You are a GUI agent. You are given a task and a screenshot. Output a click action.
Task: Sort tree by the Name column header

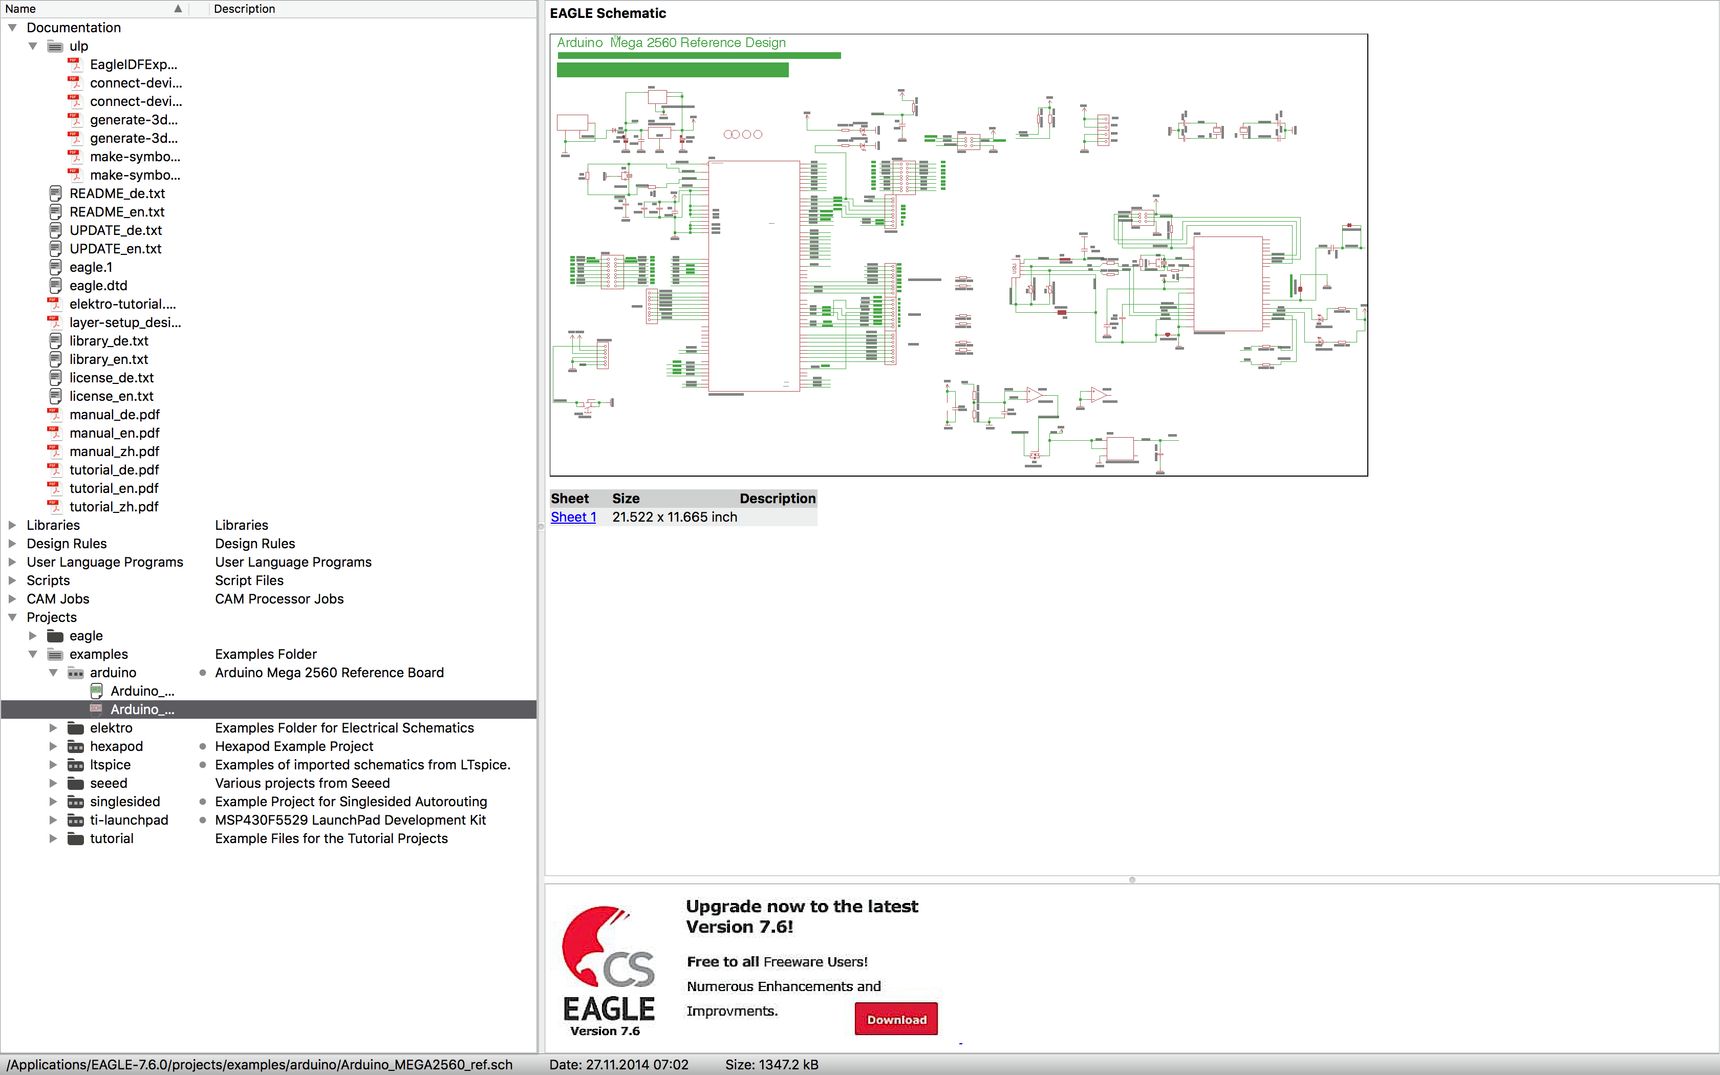click(95, 9)
